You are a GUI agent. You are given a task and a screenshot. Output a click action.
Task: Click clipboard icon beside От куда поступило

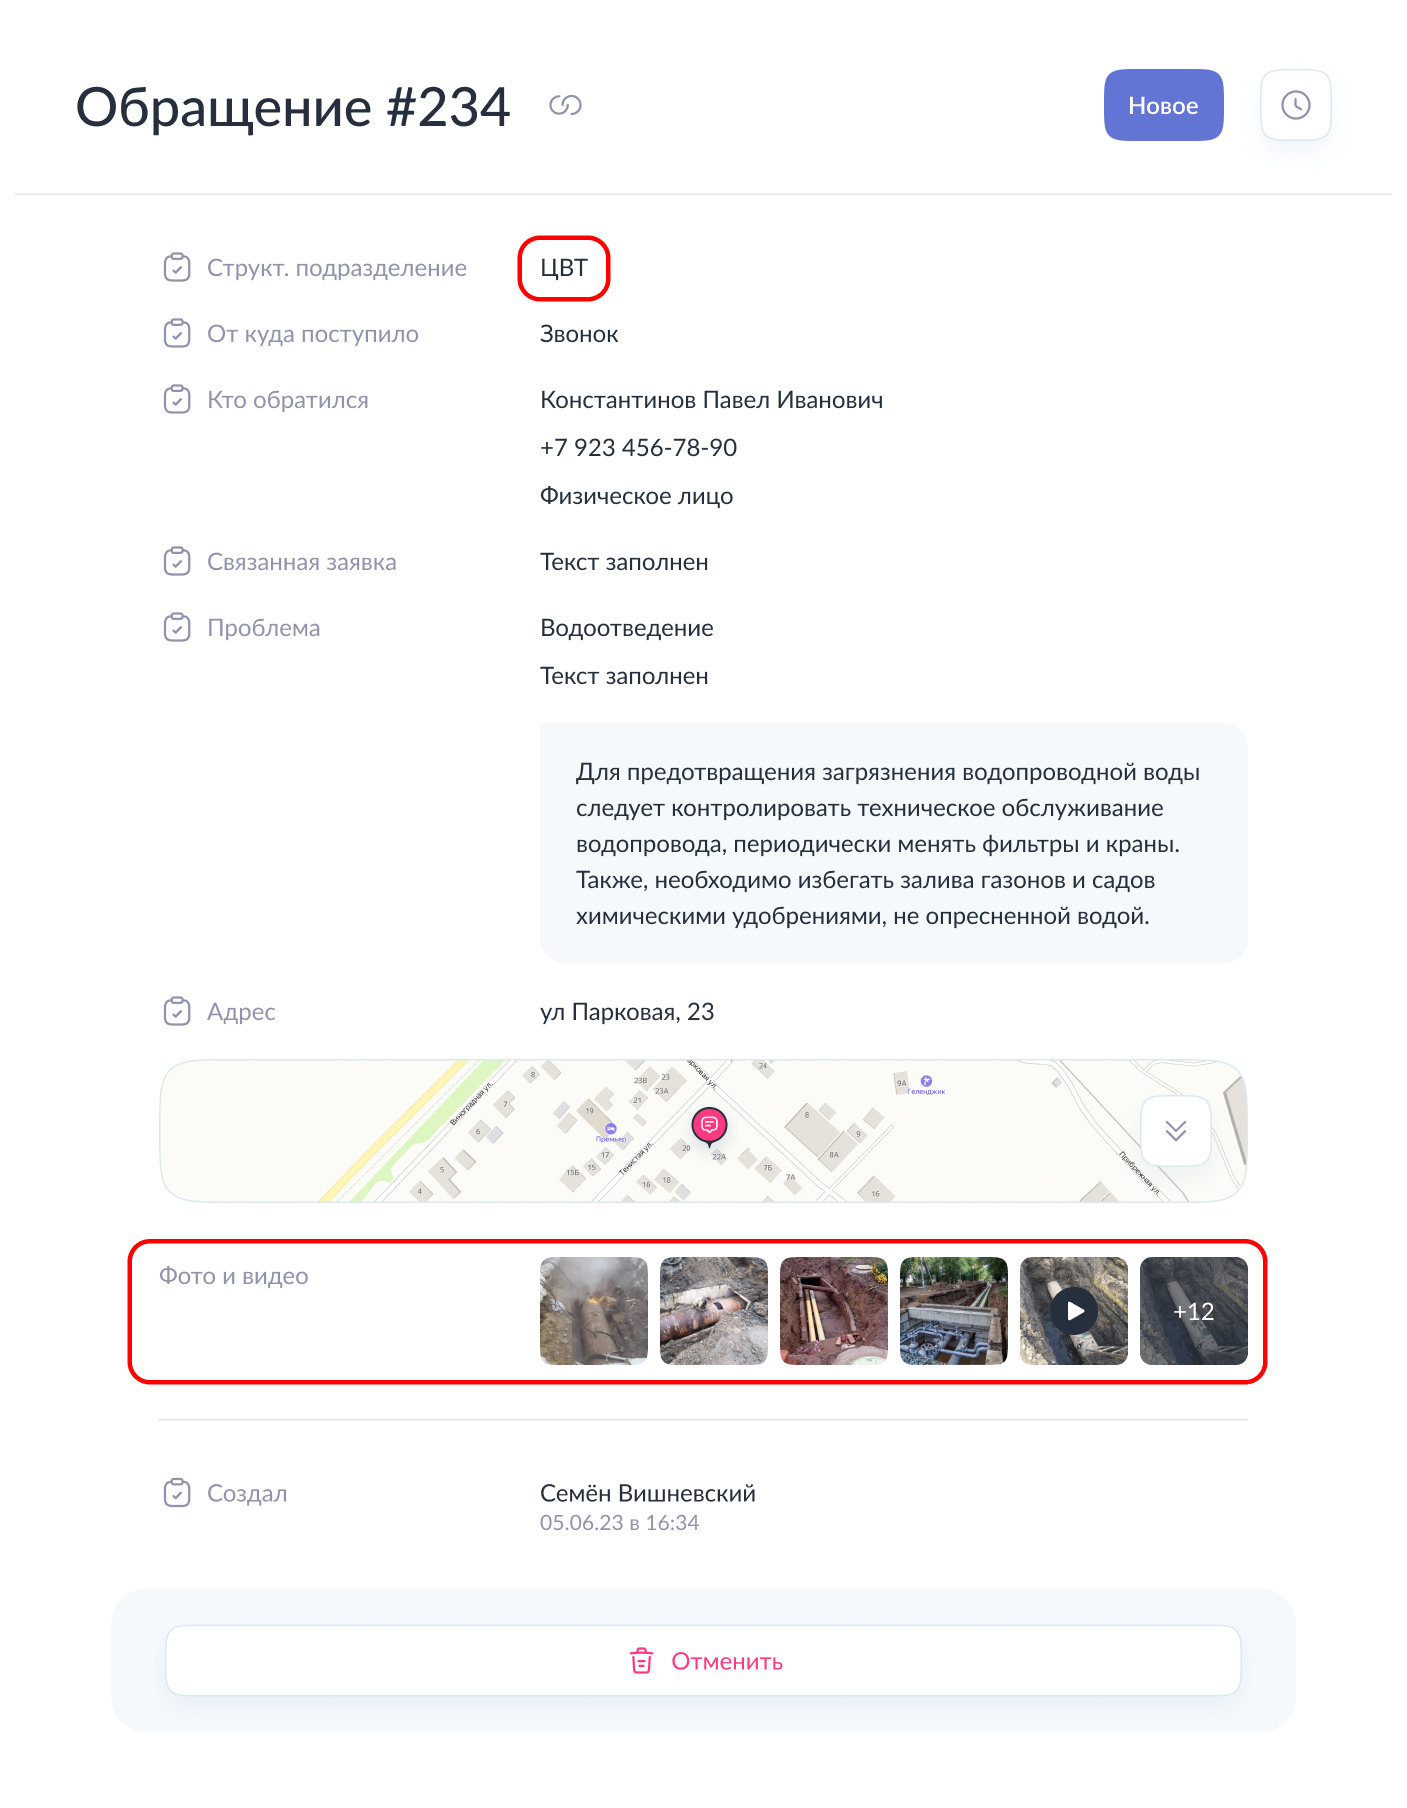tap(177, 333)
